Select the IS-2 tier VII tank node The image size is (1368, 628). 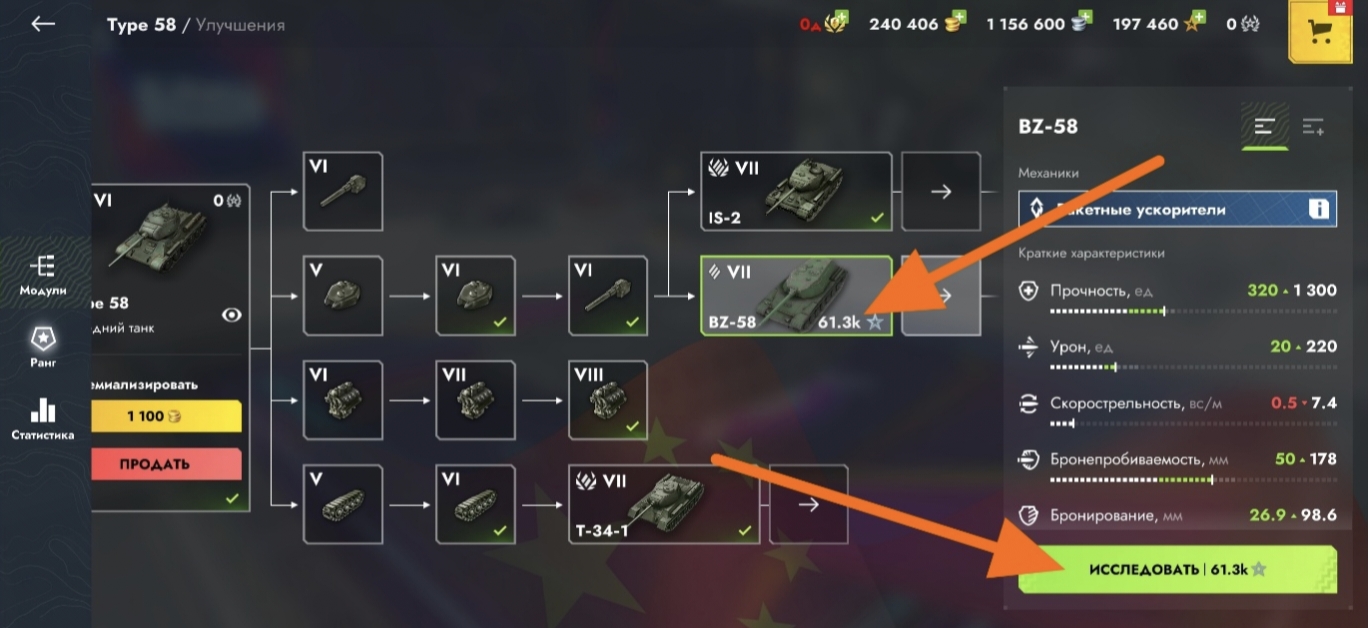click(796, 191)
